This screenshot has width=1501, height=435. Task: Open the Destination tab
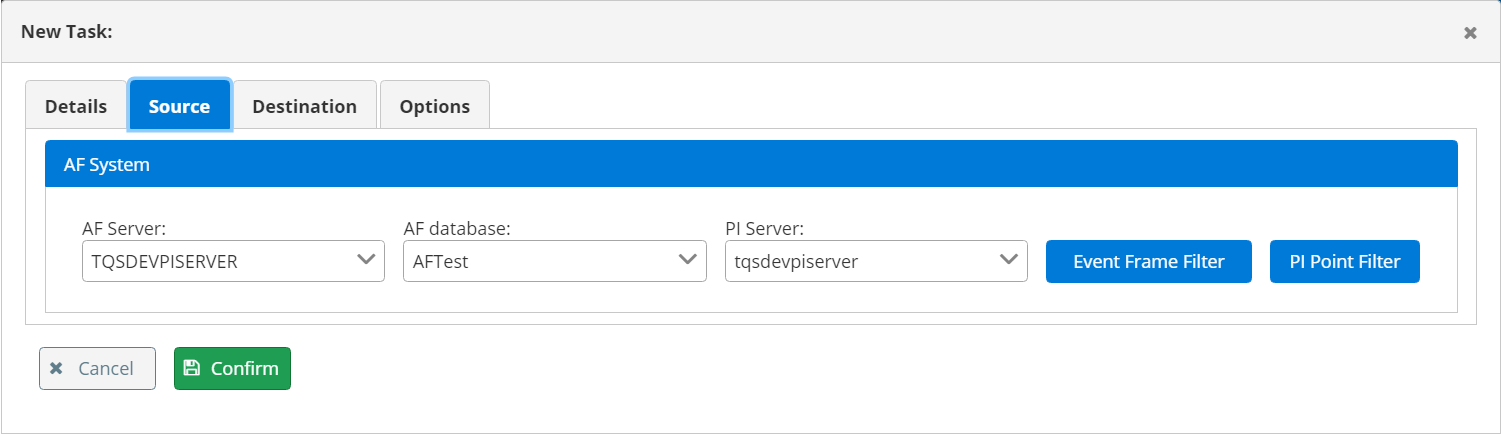pos(304,106)
